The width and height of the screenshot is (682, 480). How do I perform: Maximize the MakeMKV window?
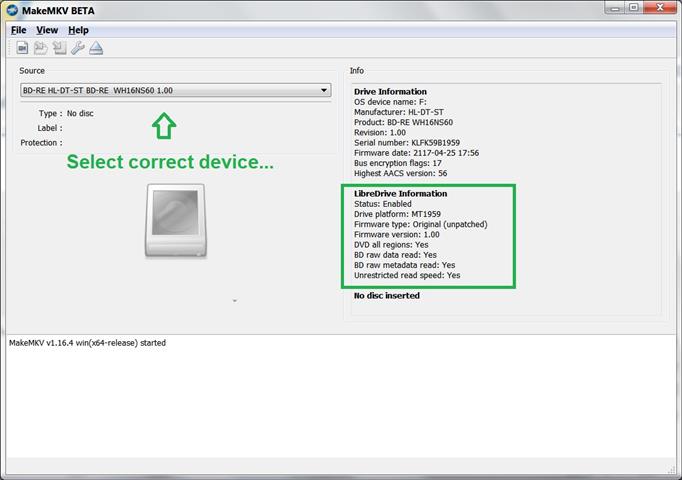(x=634, y=7)
